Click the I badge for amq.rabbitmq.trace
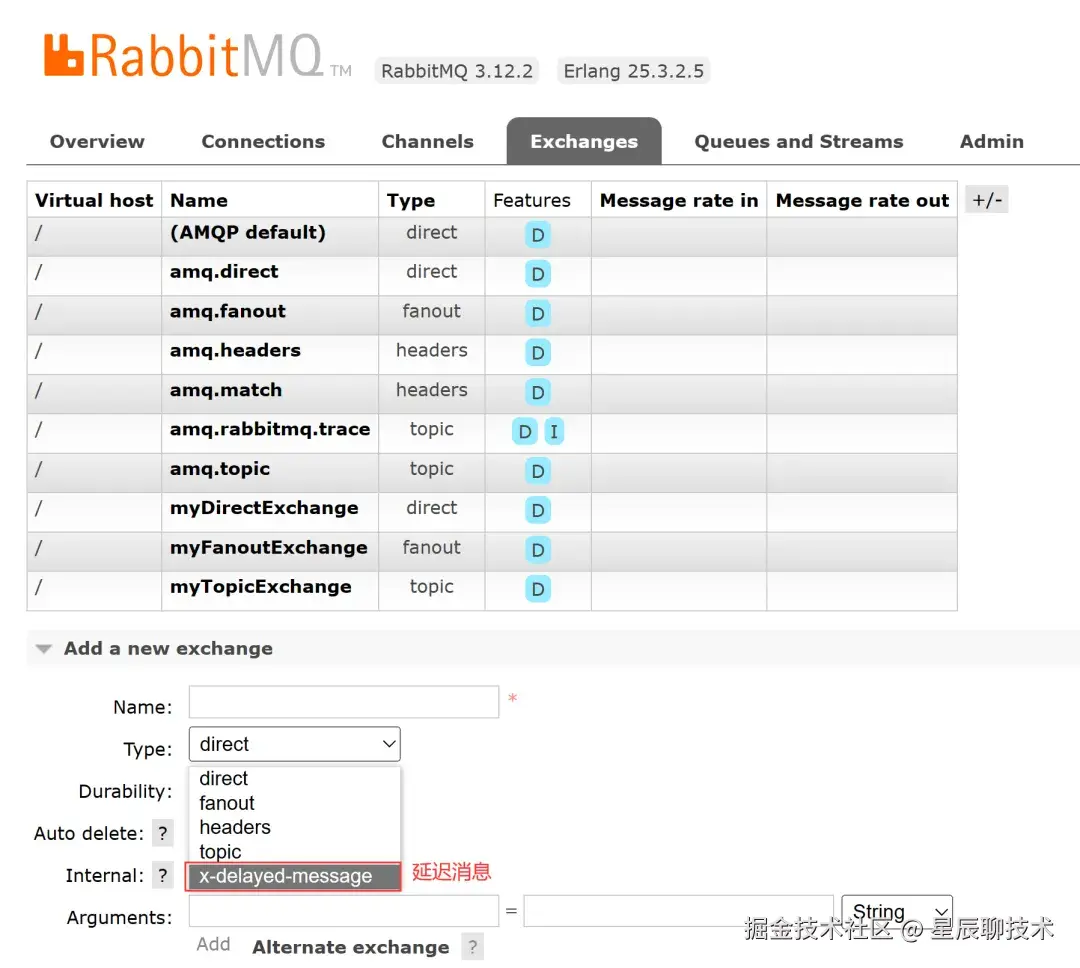1080x968 pixels. (x=554, y=431)
